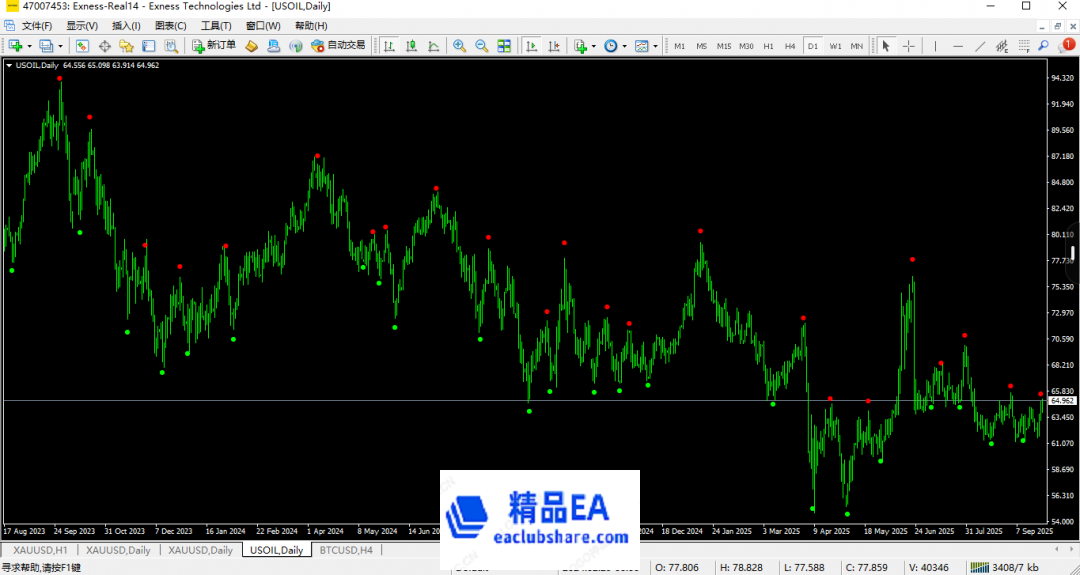
Task: Show the Navigator folder-star icon
Action: pos(126,46)
